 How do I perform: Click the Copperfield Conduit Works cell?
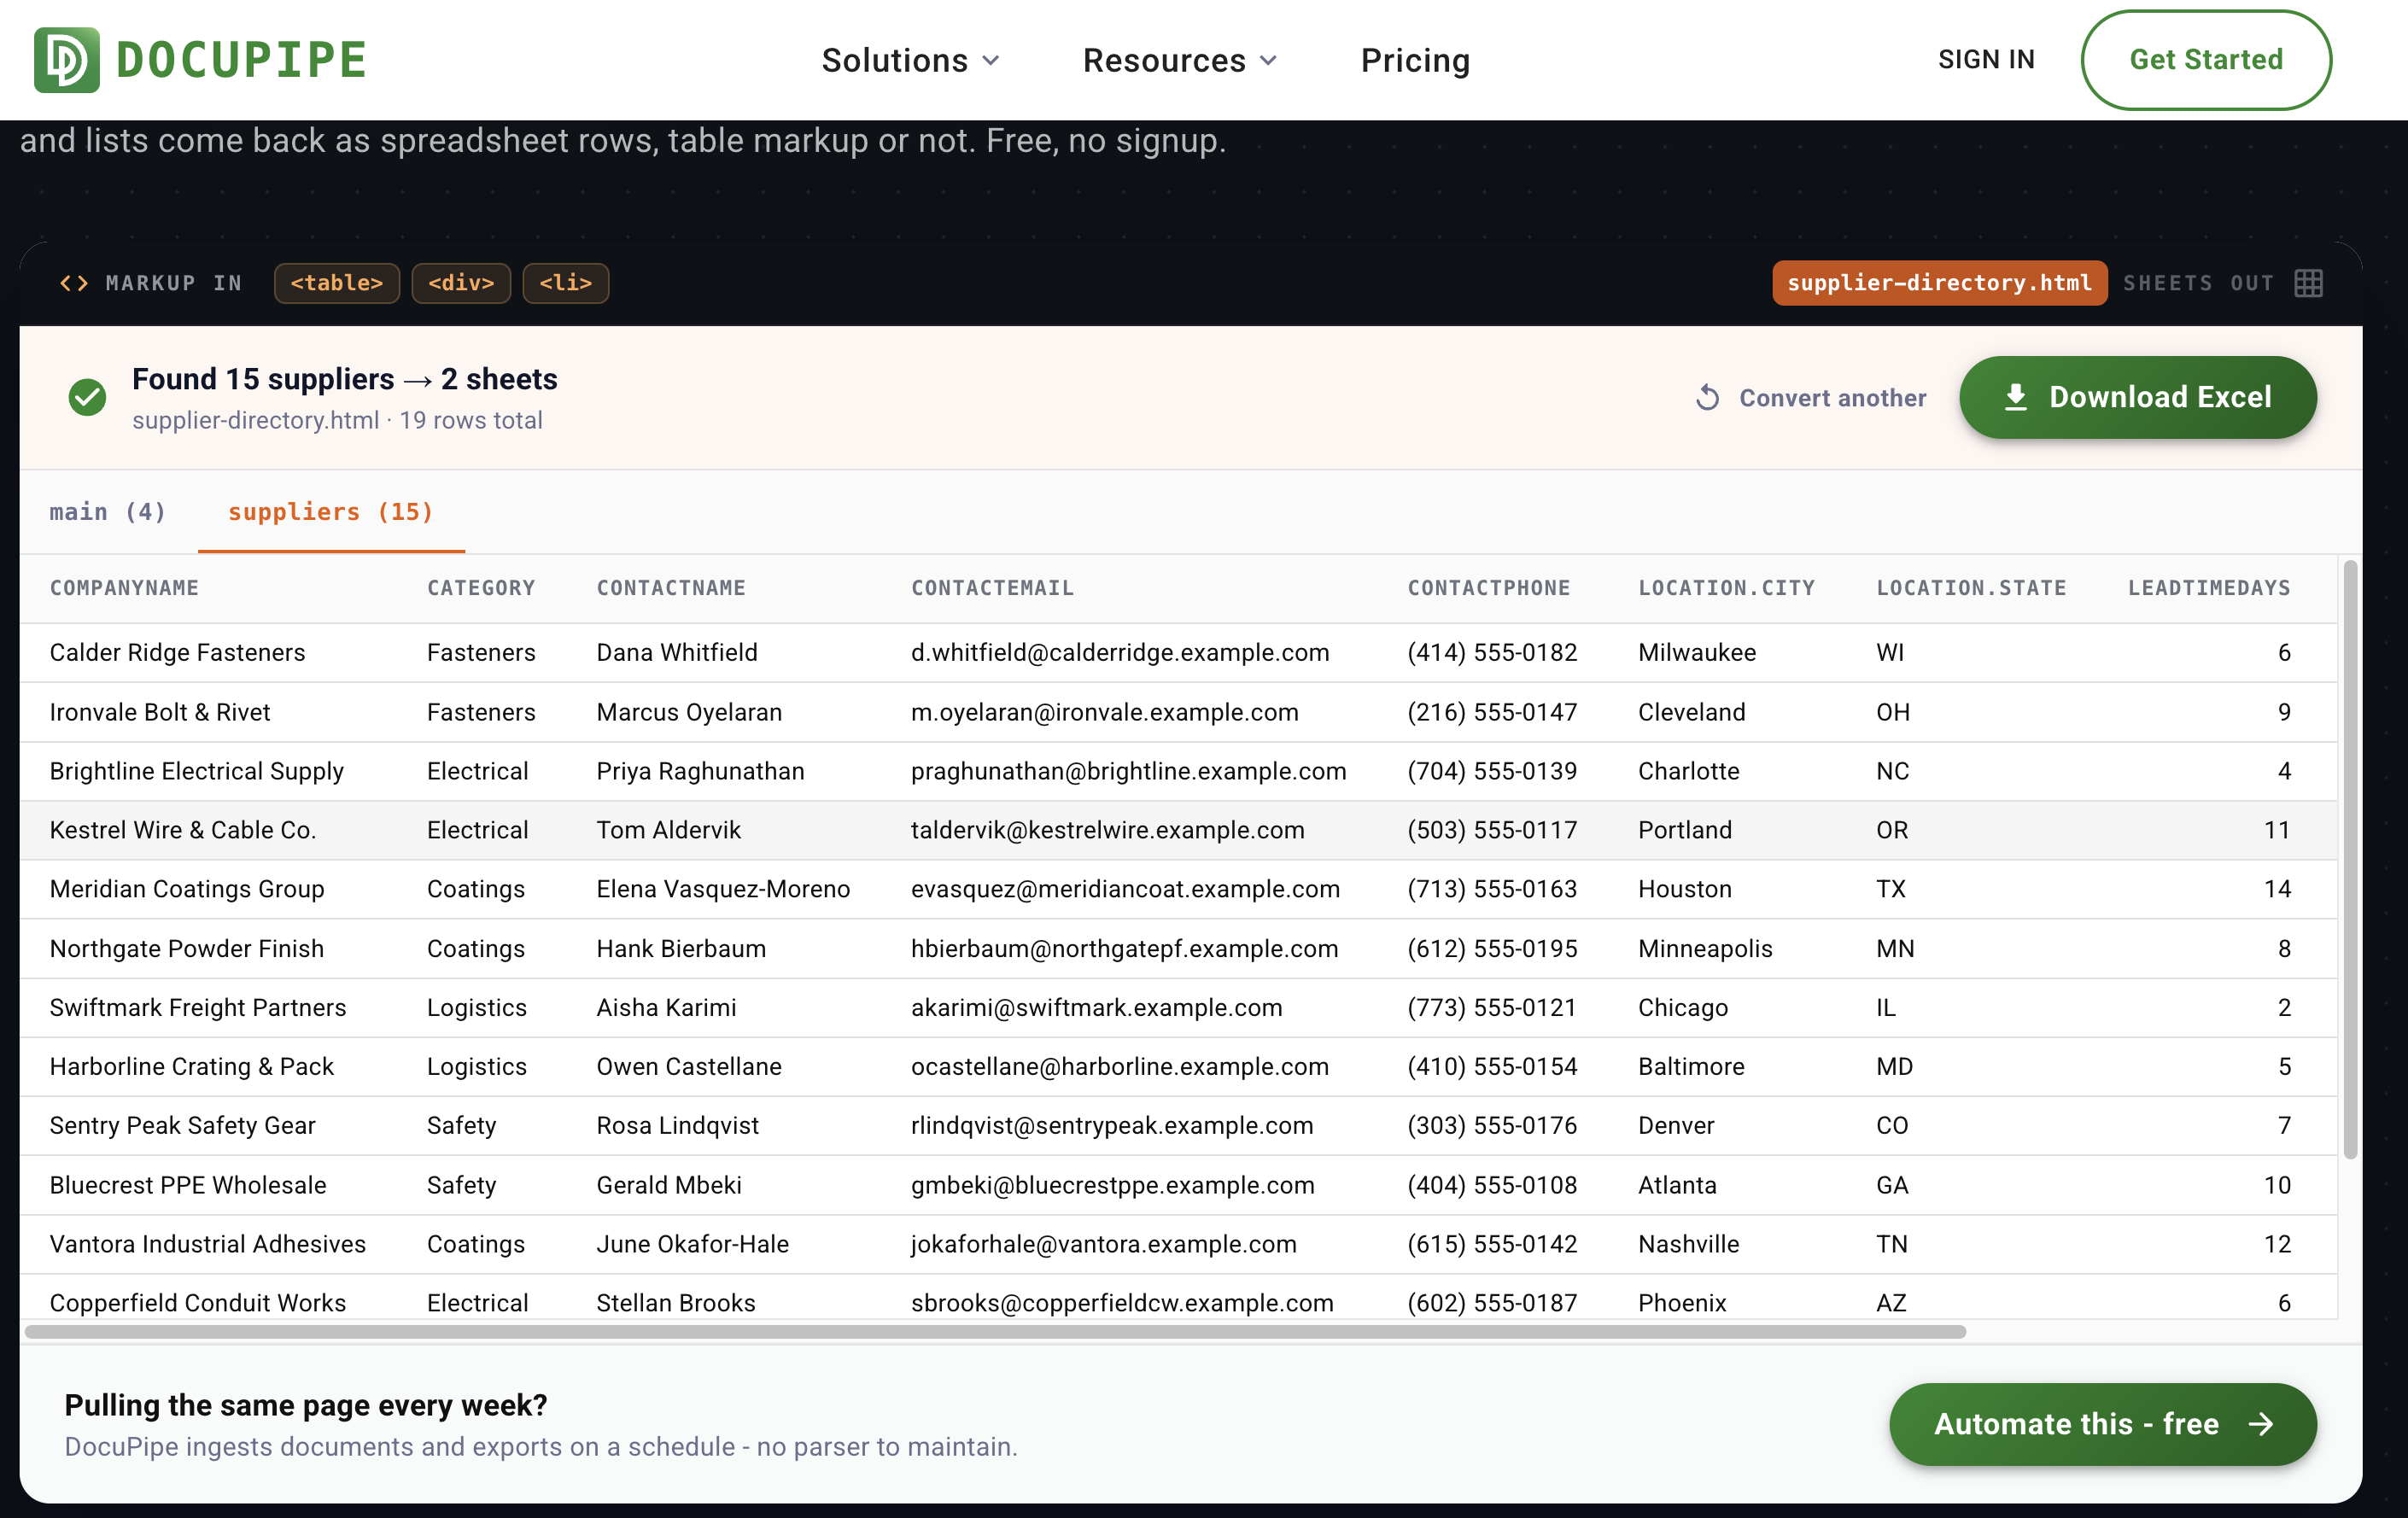tap(198, 1303)
